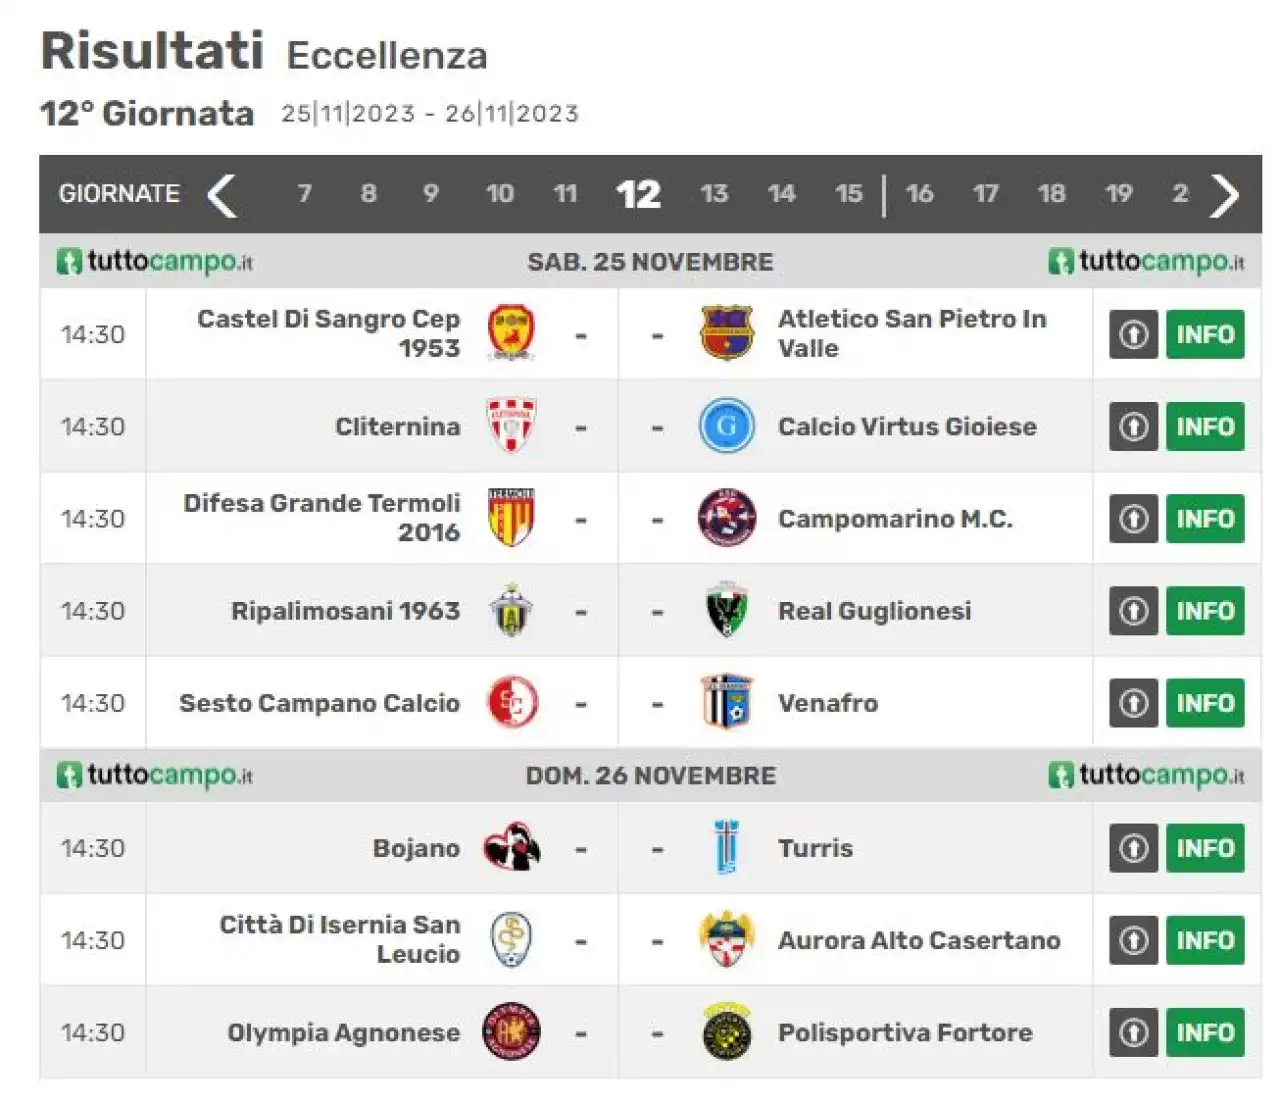Select giornata 13 tab
The image size is (1280, 1104).
click(714, 194)
